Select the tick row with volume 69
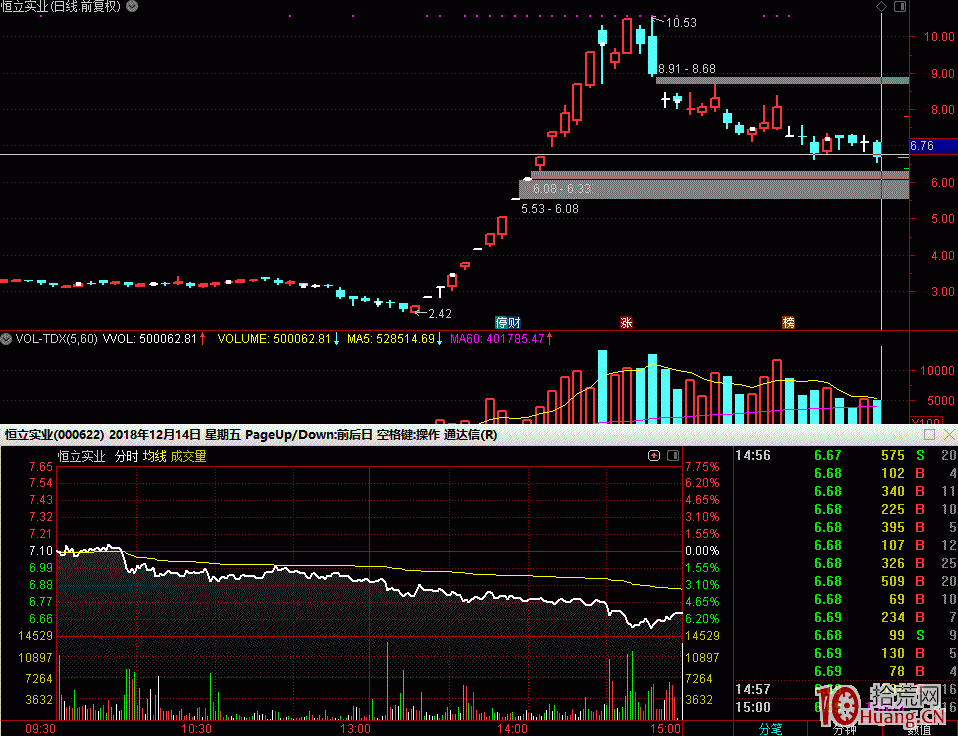958x736 pixels. coord(846,599)
